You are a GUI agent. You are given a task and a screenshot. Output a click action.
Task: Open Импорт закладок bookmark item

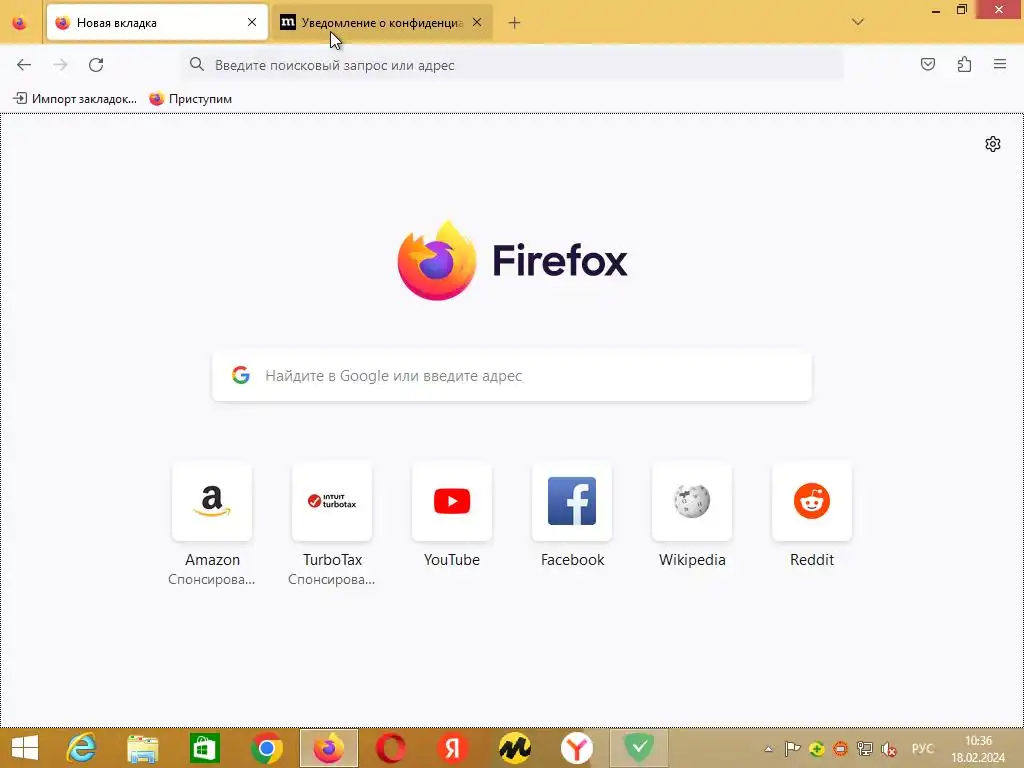click(75, 99)
